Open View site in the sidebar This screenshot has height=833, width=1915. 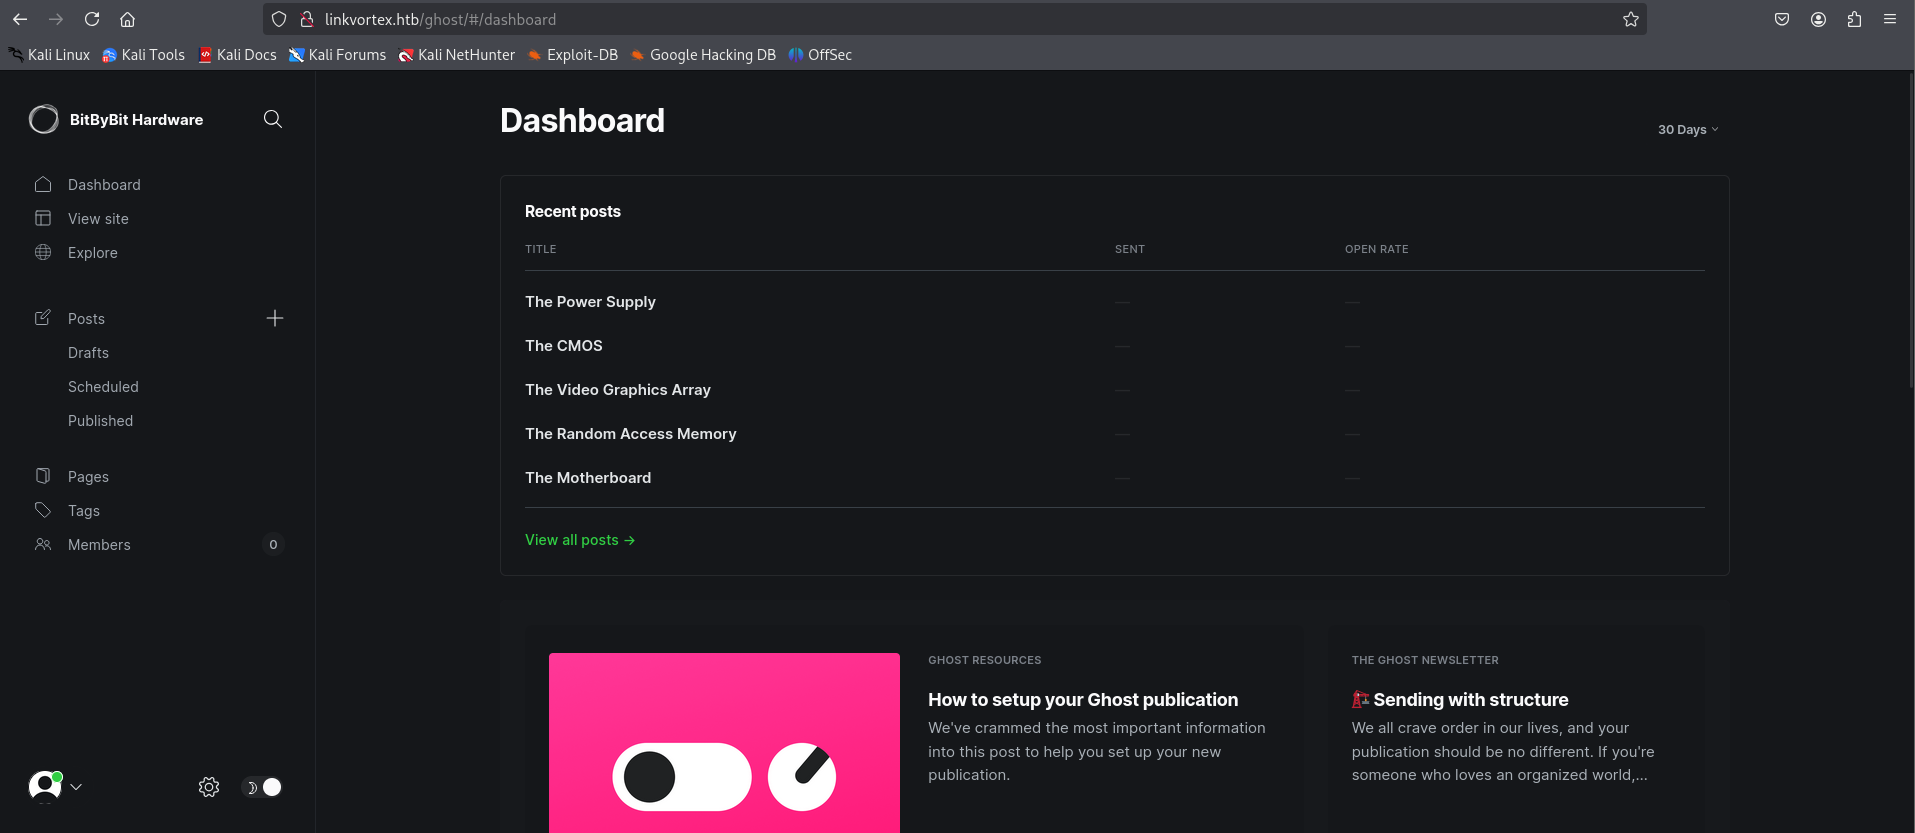click(98, 219)
